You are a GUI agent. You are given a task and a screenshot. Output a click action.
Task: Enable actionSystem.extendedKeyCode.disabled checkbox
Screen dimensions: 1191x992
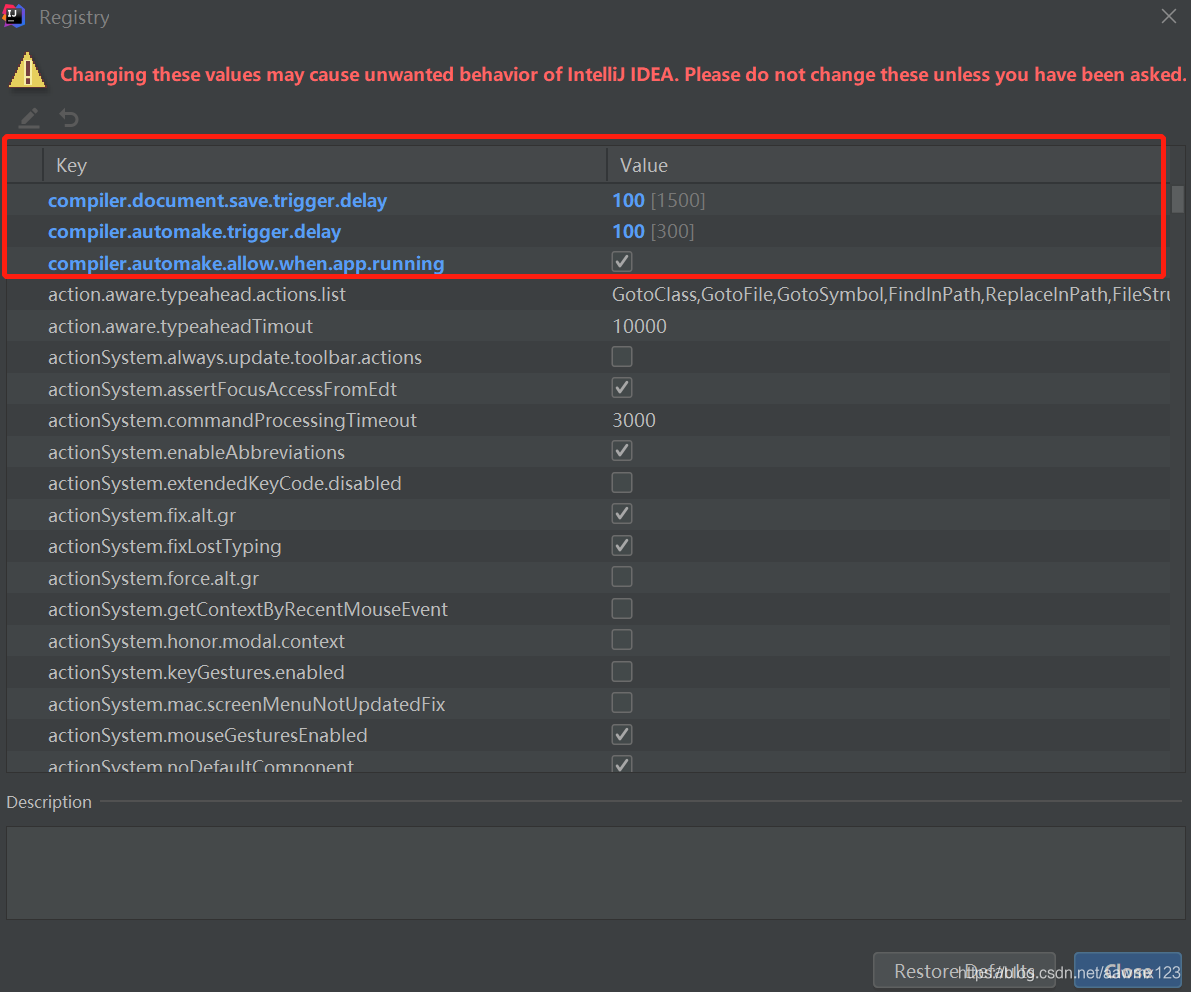point(622,482)
